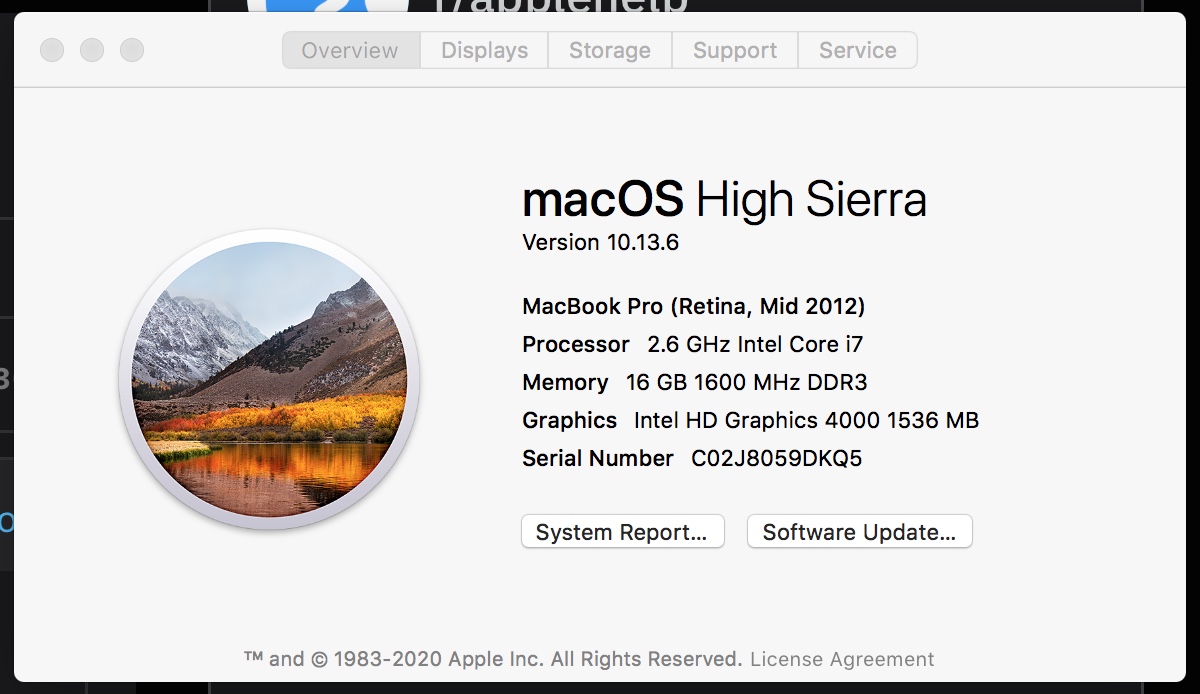Click the Memory label
The height and width of the screenshot is (694, 1200).
pyautogui.click(x=565, y=382)
